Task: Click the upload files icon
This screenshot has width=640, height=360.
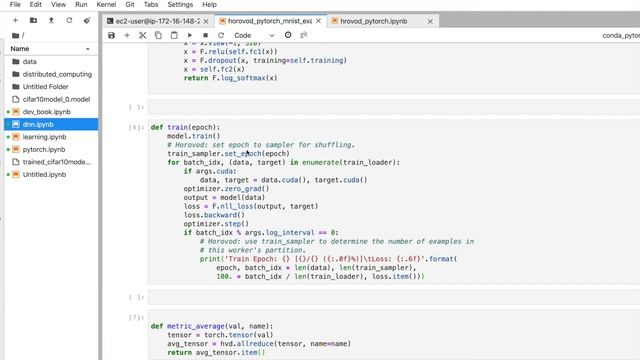Action: pyautogui.click(x=51, y=20)
